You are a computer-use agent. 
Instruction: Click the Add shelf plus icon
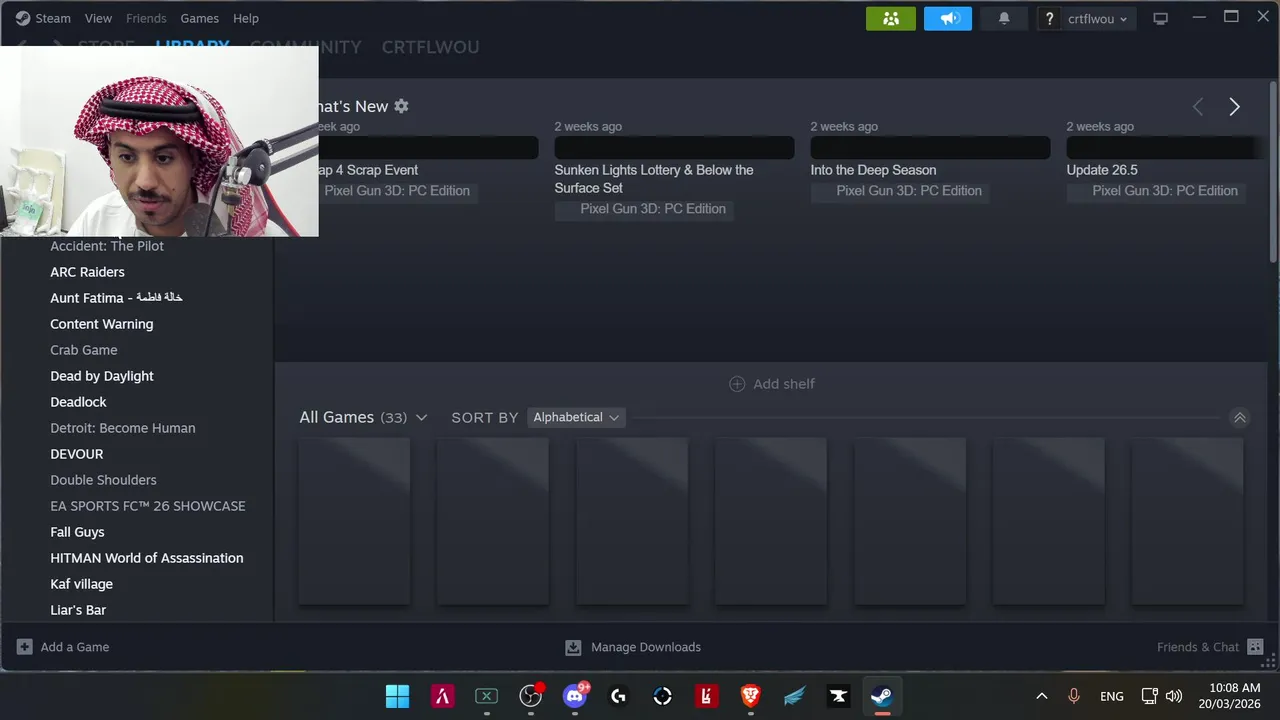coord(737,384)
